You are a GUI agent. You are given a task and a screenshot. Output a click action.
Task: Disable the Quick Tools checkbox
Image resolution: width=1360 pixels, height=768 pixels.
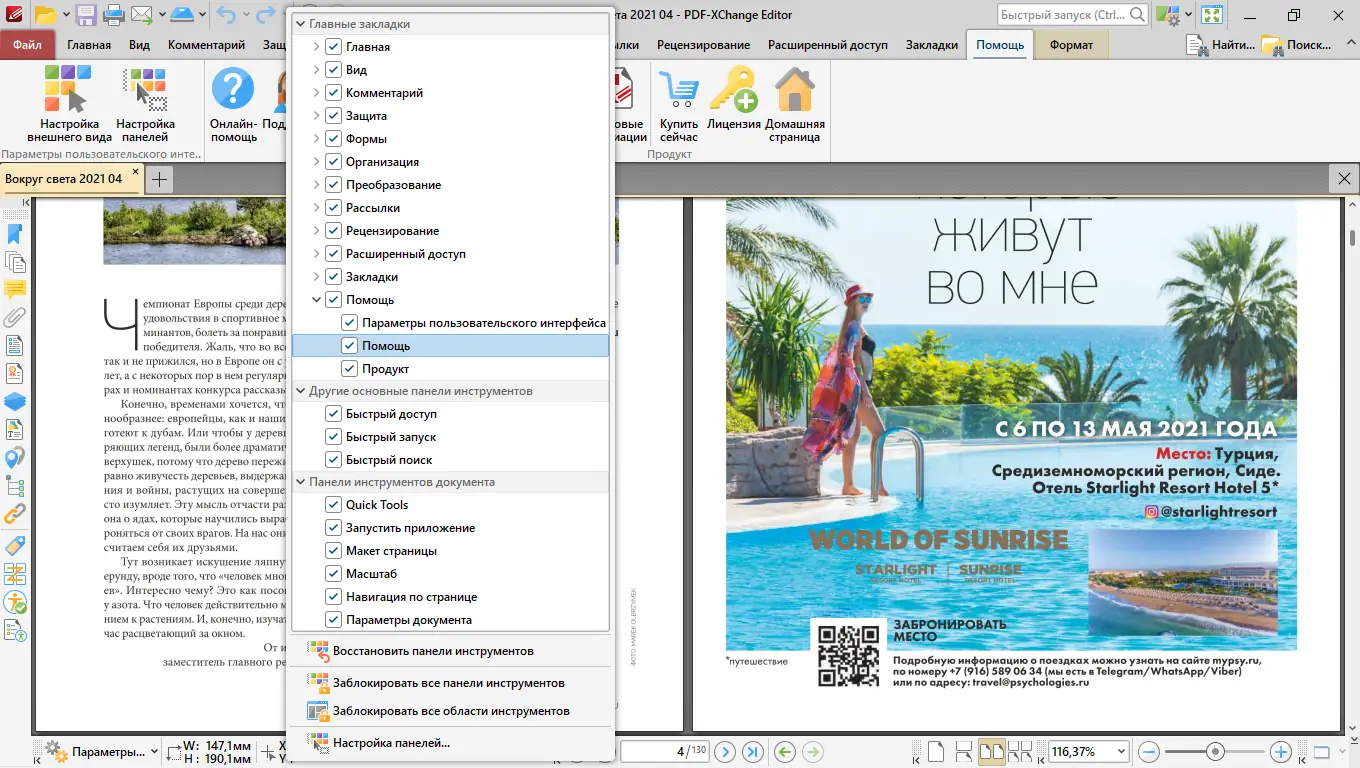click(x=333, y=504)
